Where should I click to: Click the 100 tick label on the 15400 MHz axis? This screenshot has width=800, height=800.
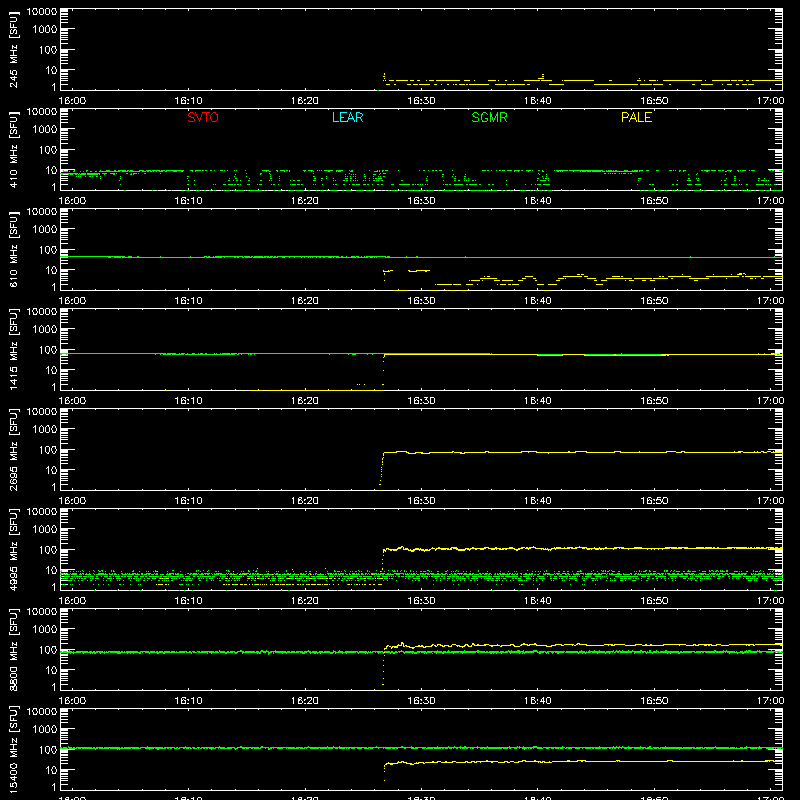(48, 750)
